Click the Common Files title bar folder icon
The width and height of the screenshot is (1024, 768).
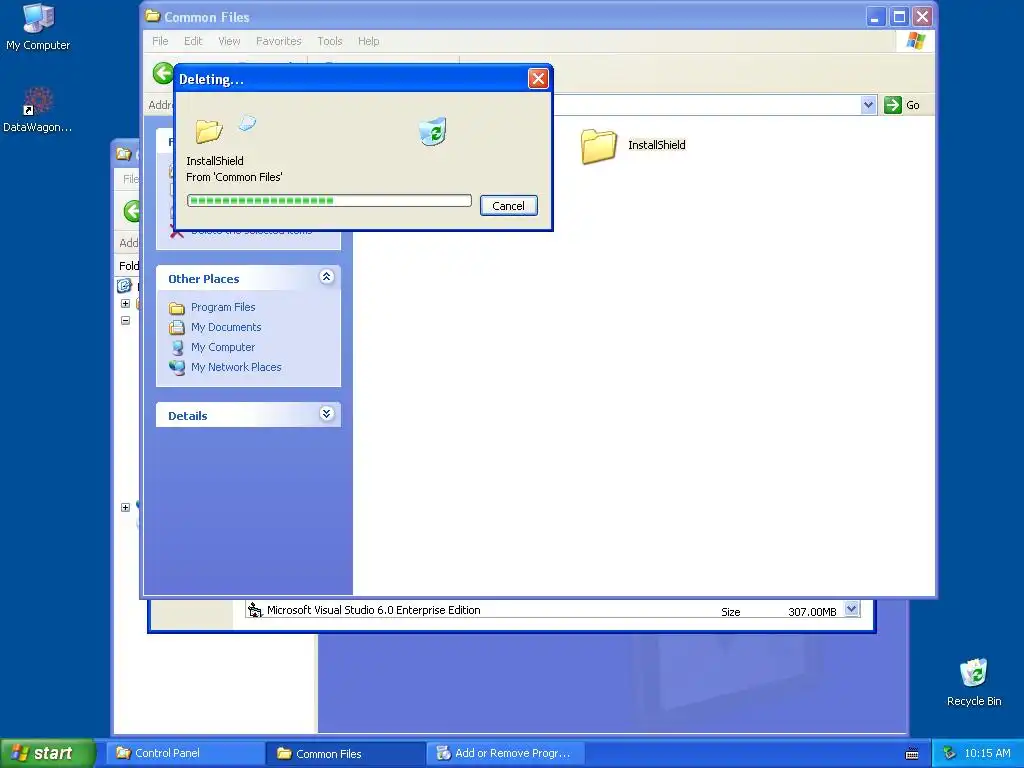(152, 16)
